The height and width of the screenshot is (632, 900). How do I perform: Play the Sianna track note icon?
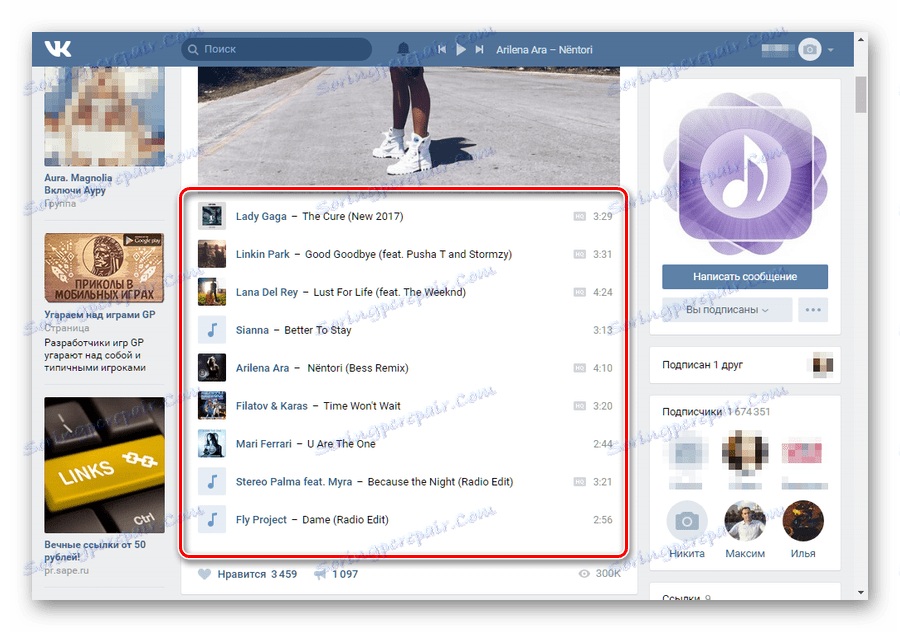[x=212, y=330]
